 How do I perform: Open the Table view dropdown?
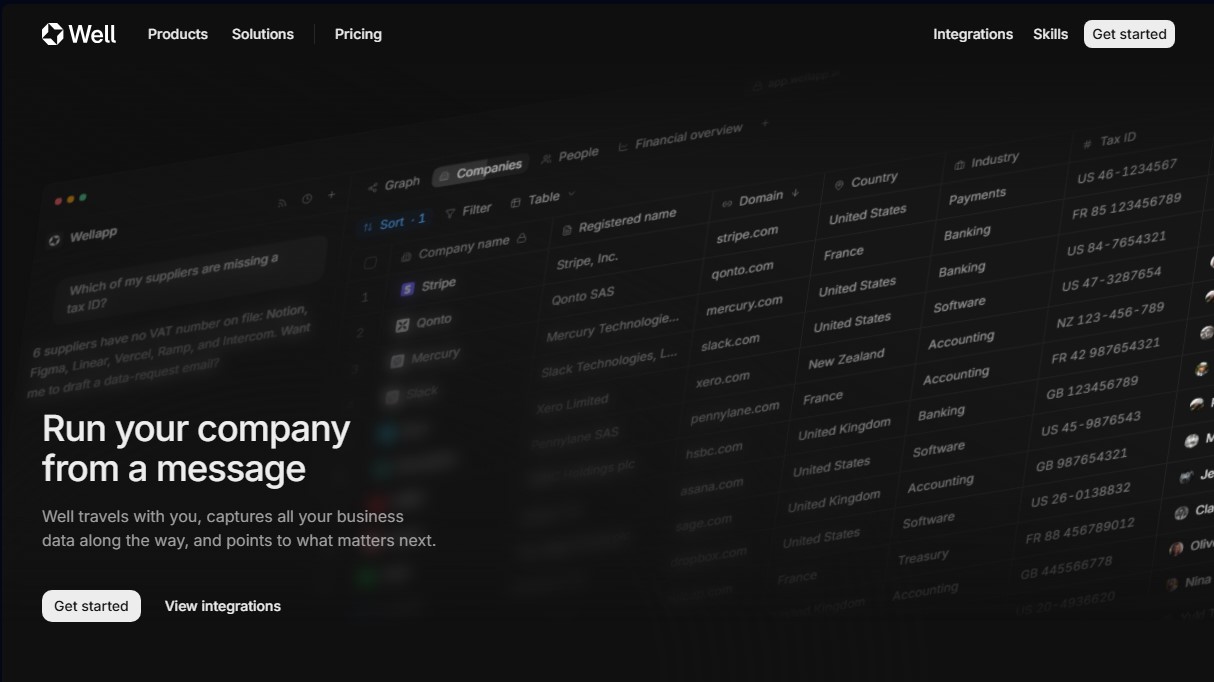coord(543,199)
